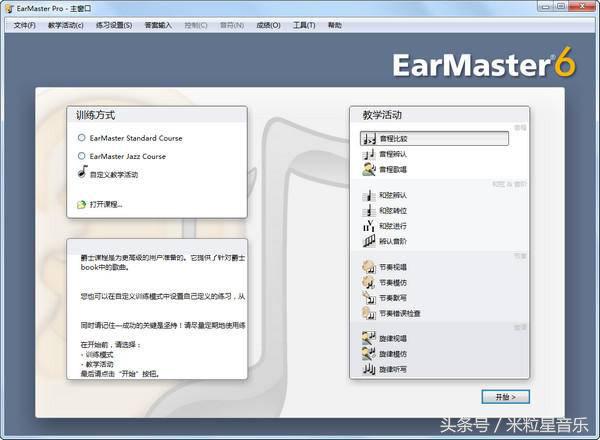The height and width of the screenshot is (440, 600).
Task: Pick the 辨认音阶 scale identification icon
Action: (x=369, y=241)
